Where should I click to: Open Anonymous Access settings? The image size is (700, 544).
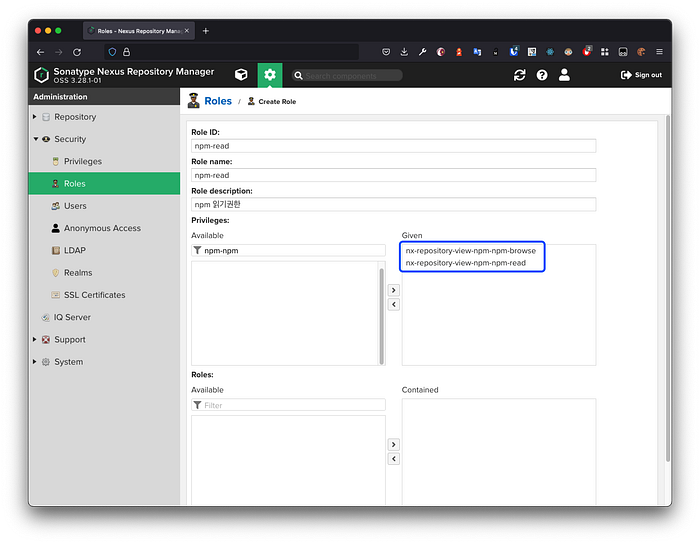click(104, 228)
